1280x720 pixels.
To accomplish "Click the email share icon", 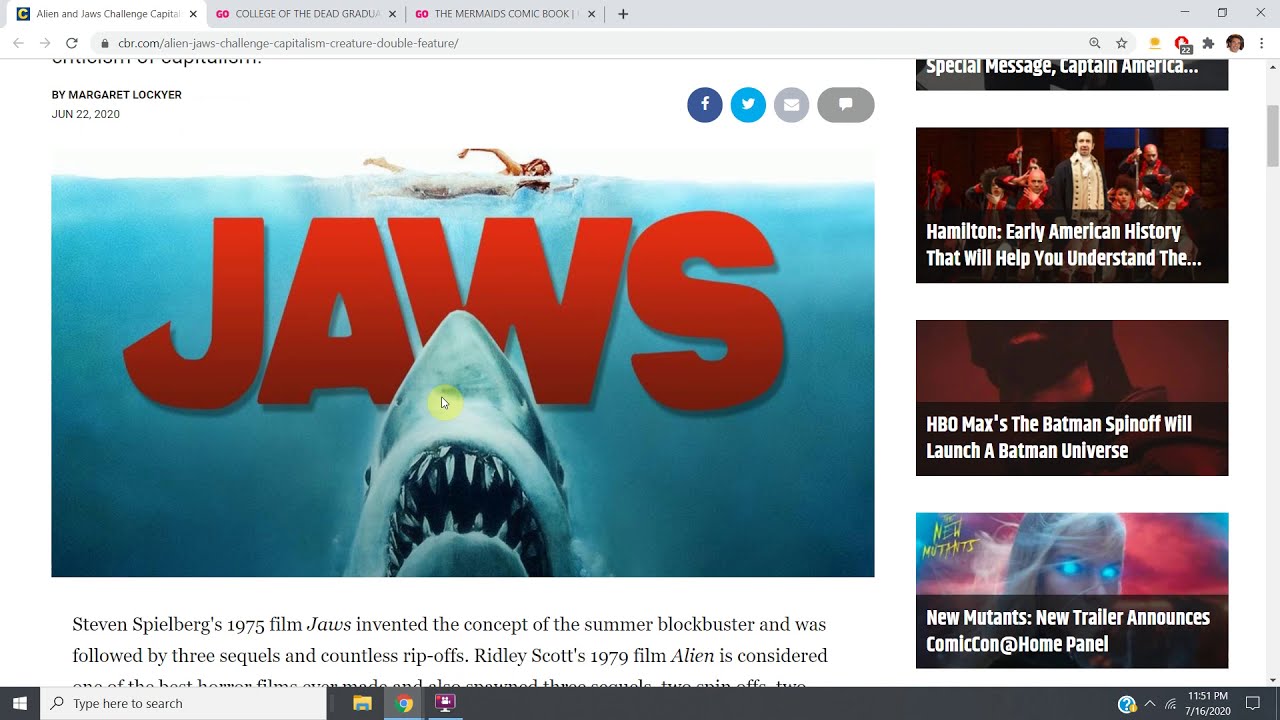I will coord(791,105).
